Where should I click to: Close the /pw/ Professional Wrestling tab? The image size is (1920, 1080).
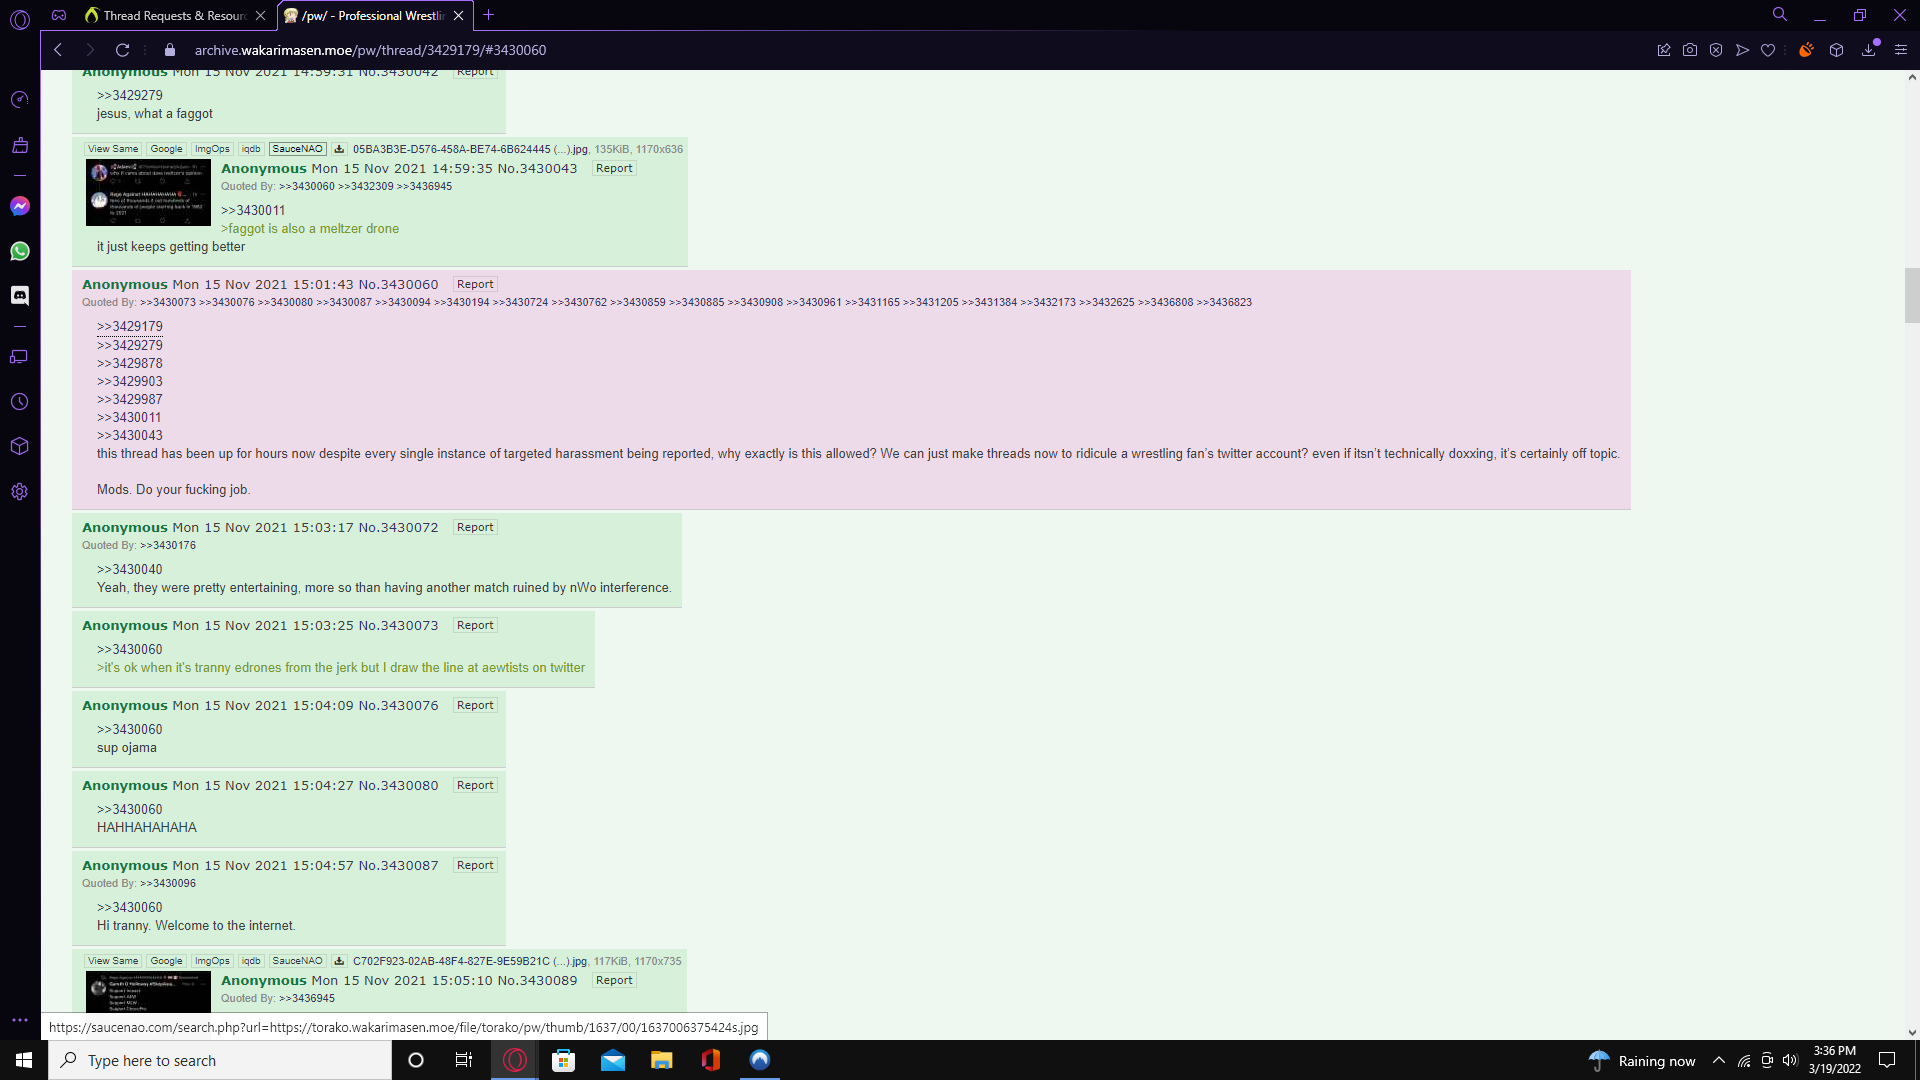(x=458, y=15)
